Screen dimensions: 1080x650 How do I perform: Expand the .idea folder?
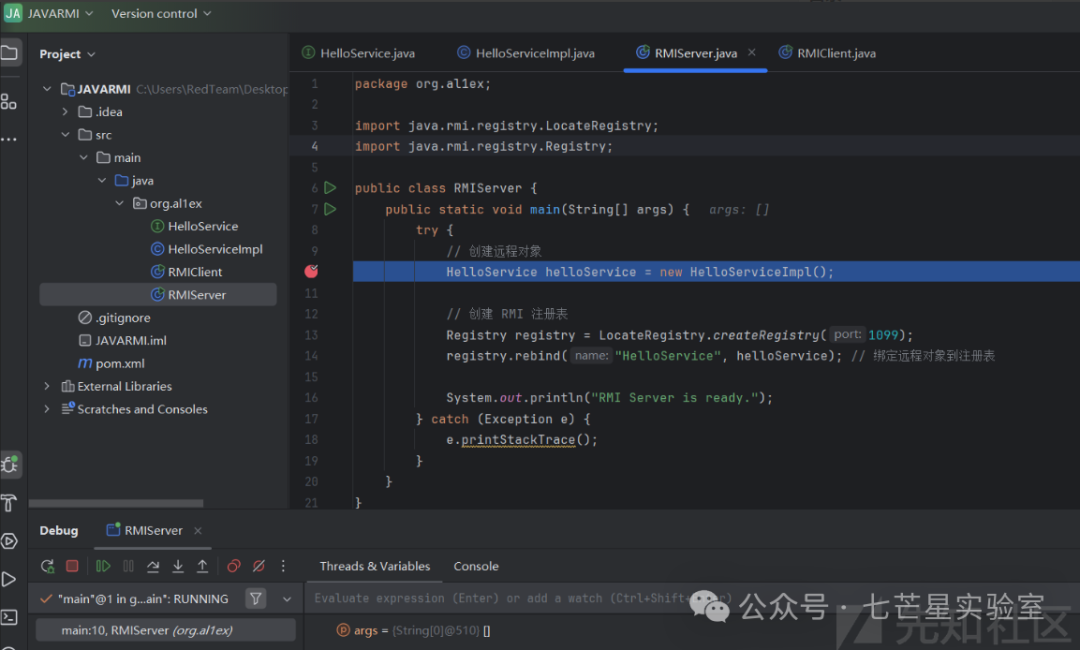(65, 112)
